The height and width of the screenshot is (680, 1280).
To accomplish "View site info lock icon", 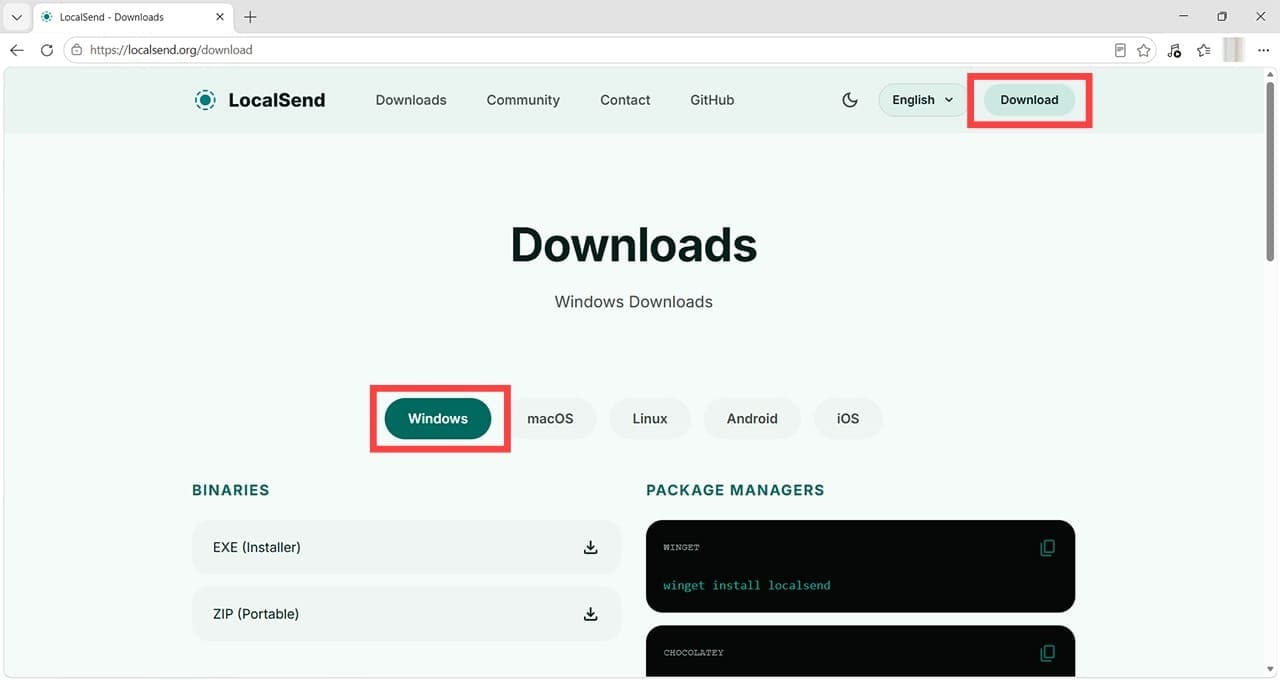I will point(77,50).
